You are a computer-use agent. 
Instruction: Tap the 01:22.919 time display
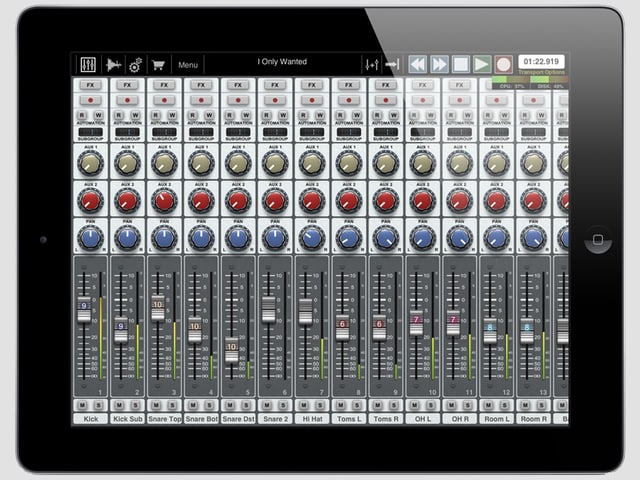[x=541, y=62]
